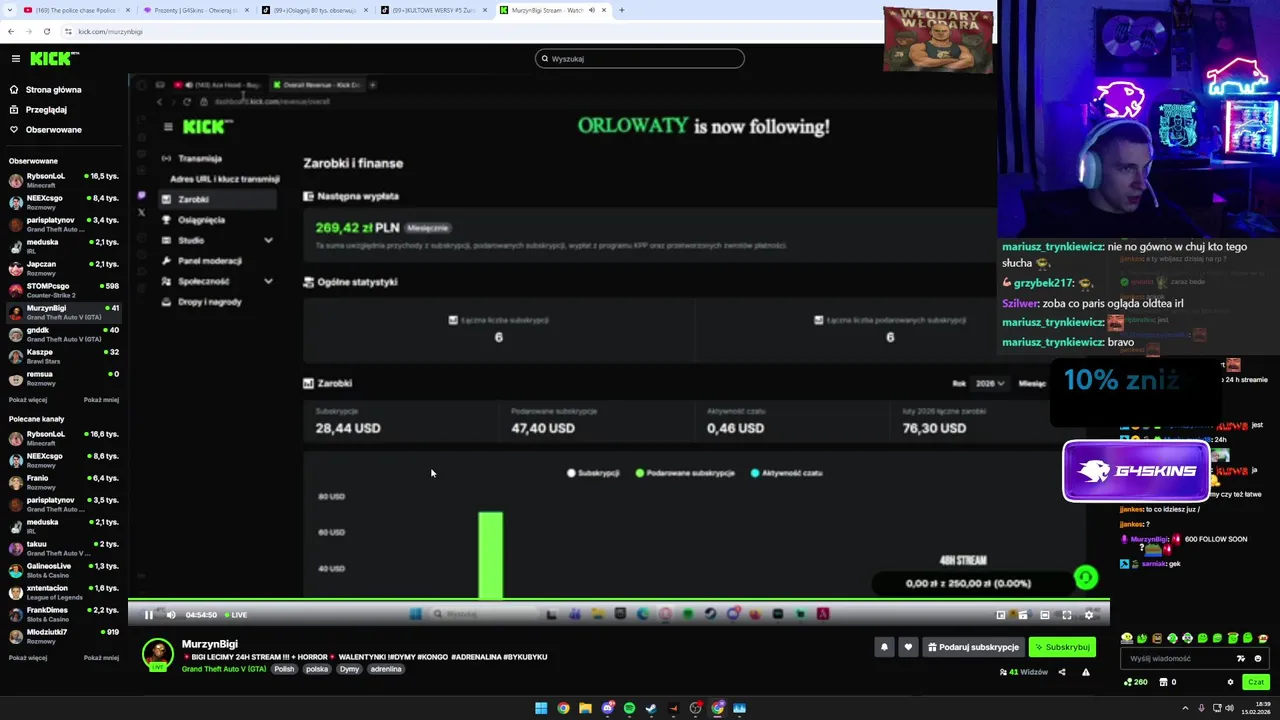The height and width of the screenshot is (720, 1280).
Task: Open gnddk channel in sidebar
Action: pos(64,334)
